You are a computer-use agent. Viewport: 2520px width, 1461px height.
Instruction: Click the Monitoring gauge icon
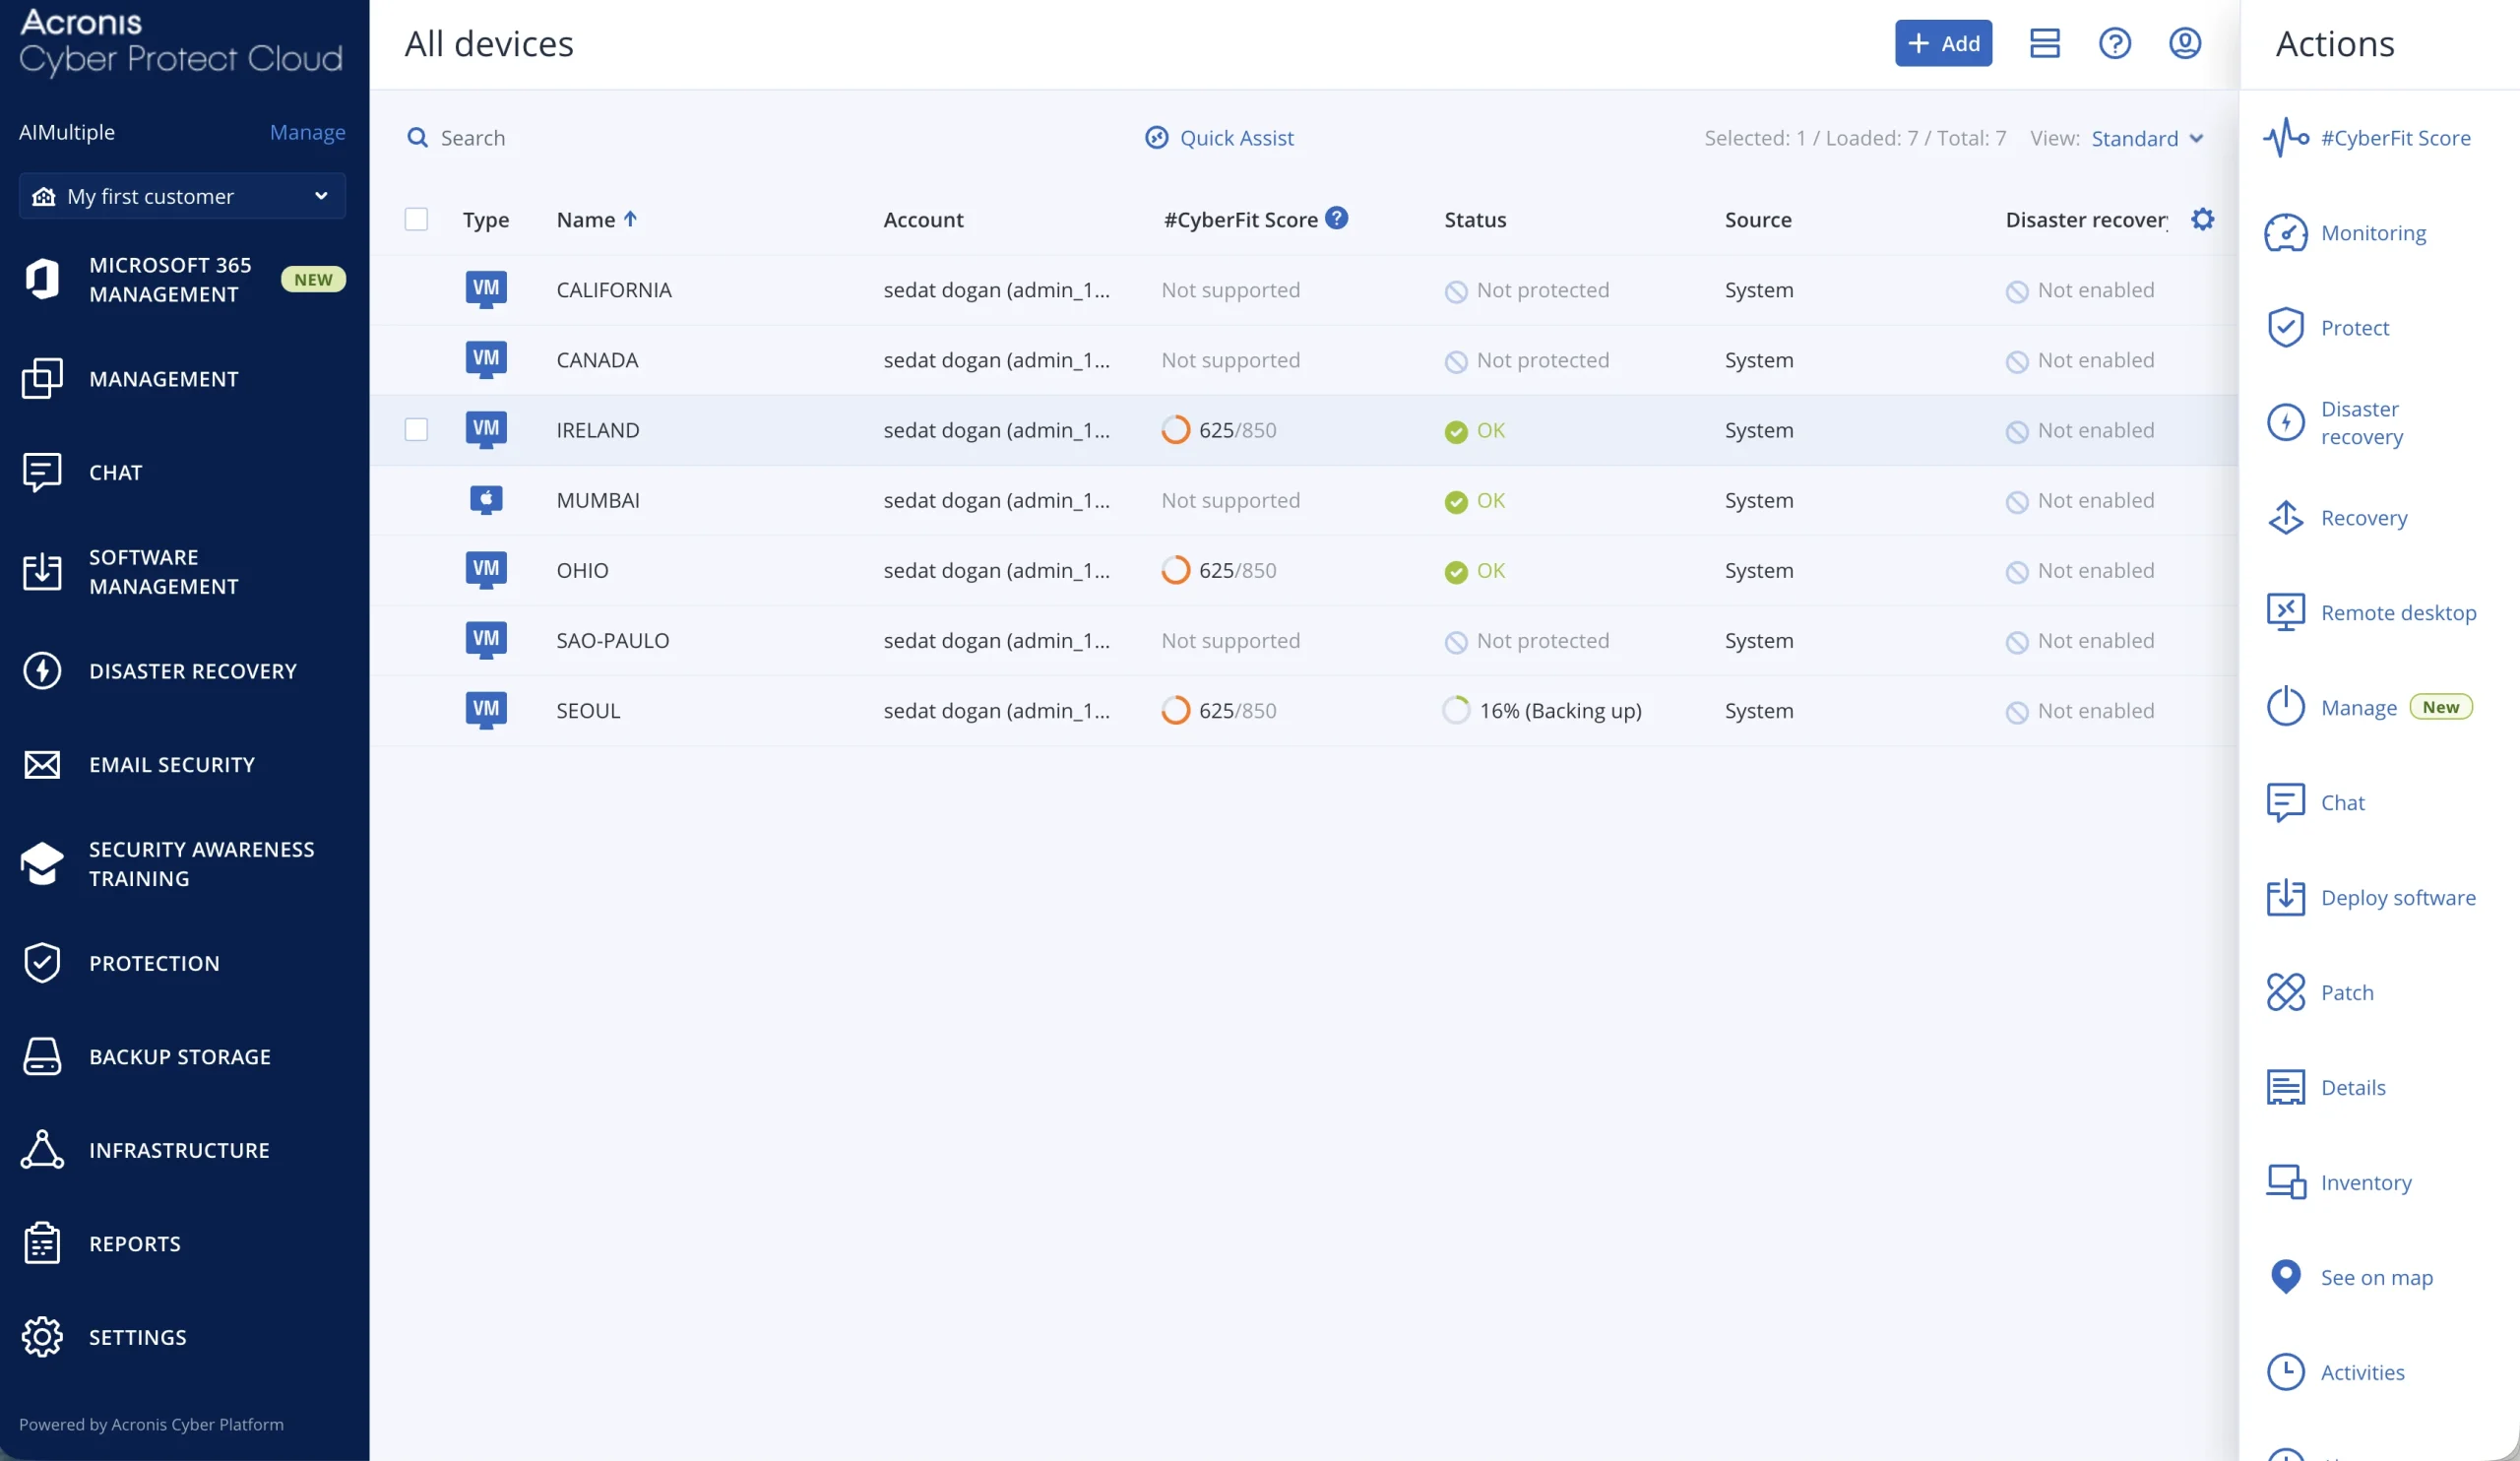pos(2285,233)
